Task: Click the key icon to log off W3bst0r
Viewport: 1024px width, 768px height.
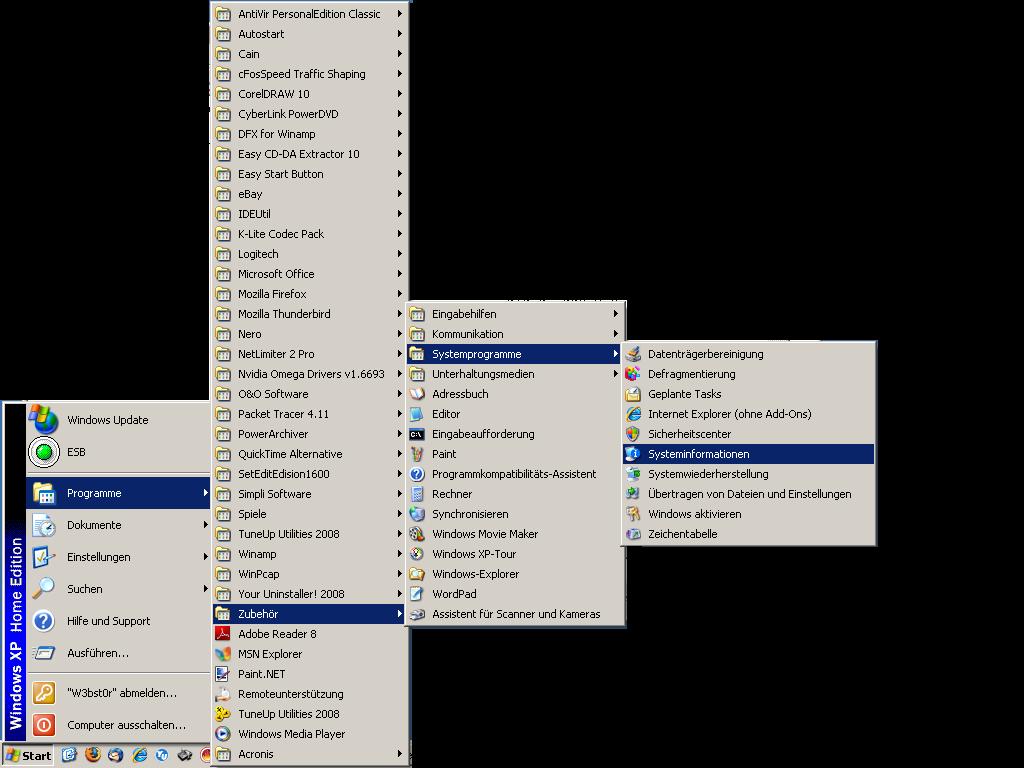Action: [44, 693]
